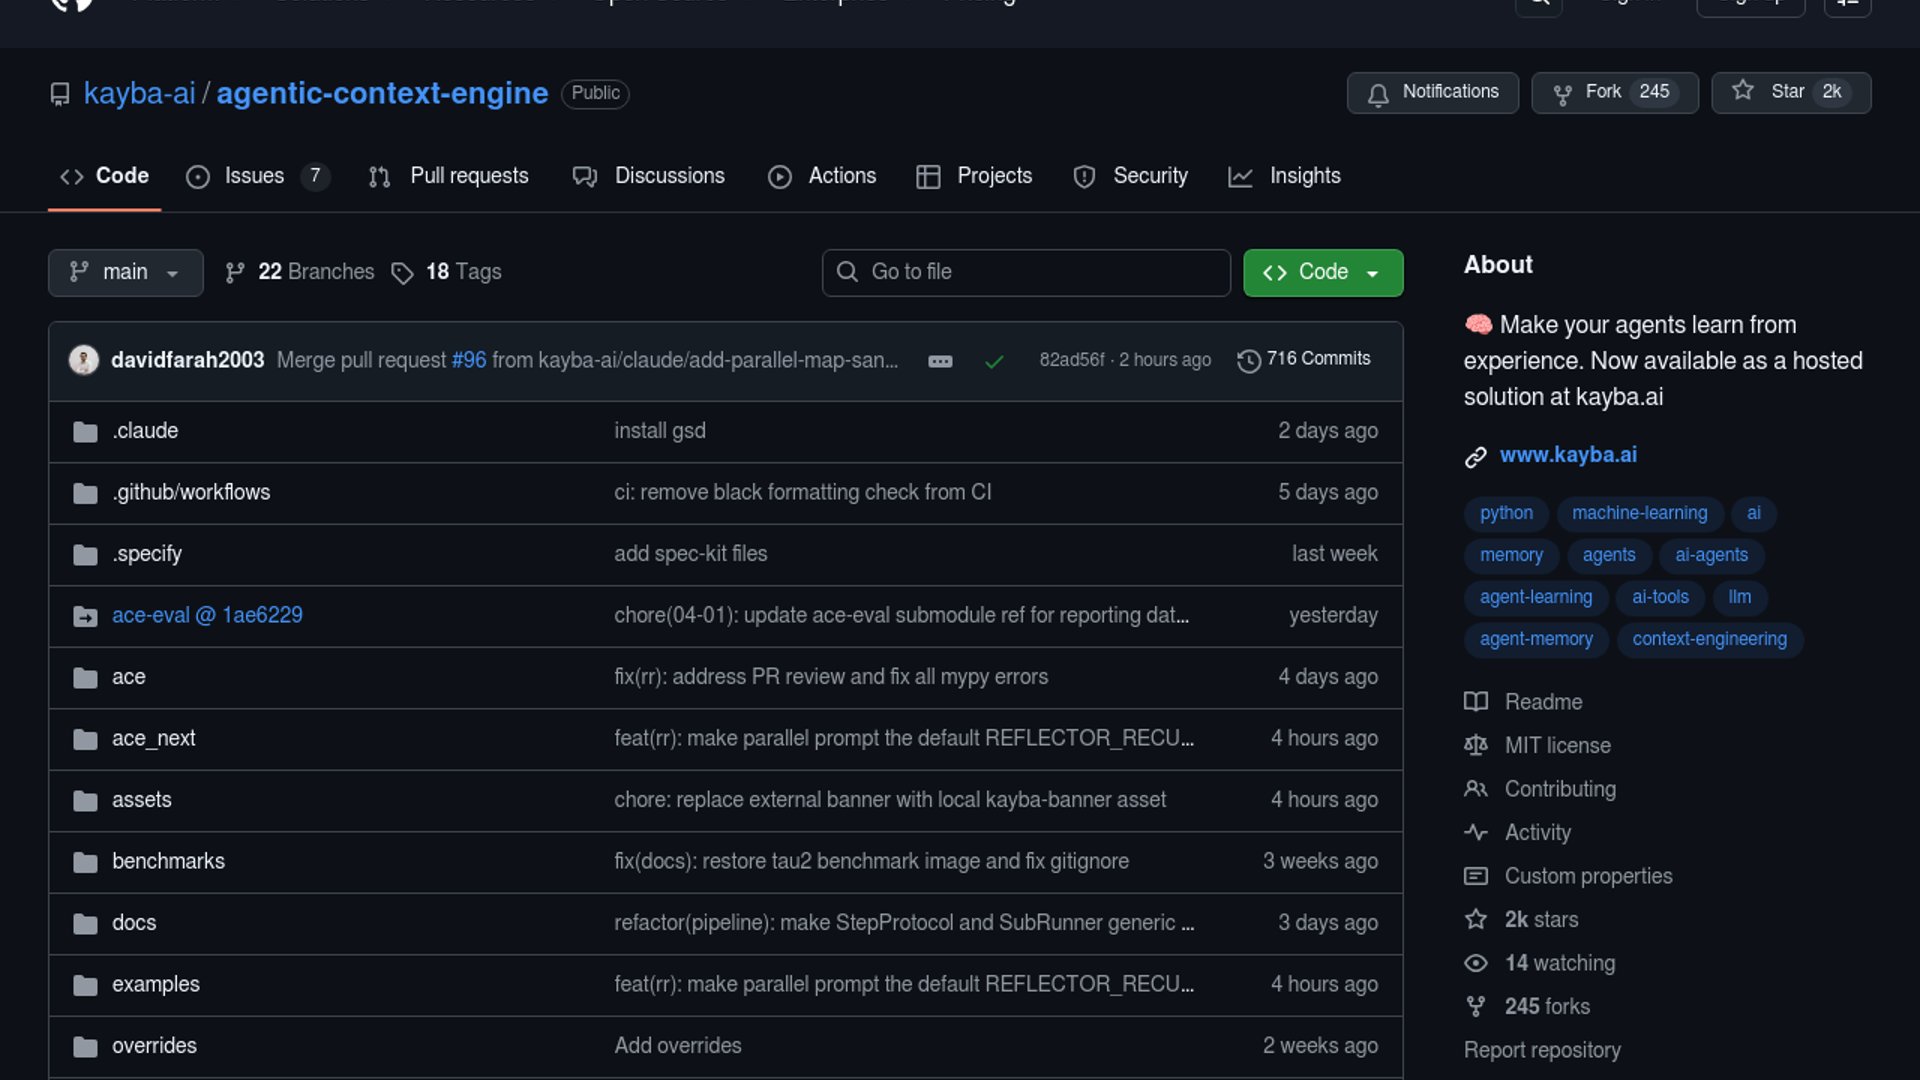Click the eye icon for 14 watching
The width and height of the screenshot is (1920, 1080).
(x=1476, y=964)
